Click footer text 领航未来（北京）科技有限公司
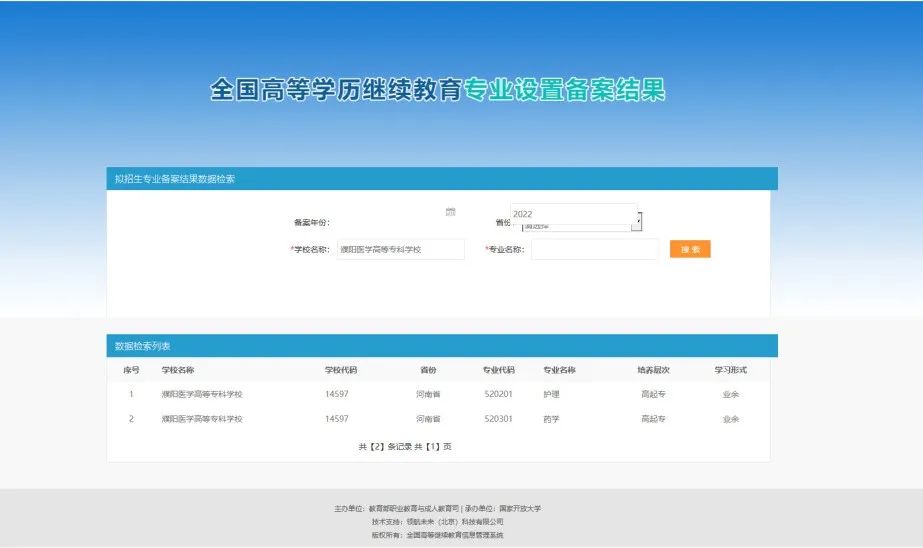This screenshot has width=923, height=548. pos(454,522)
